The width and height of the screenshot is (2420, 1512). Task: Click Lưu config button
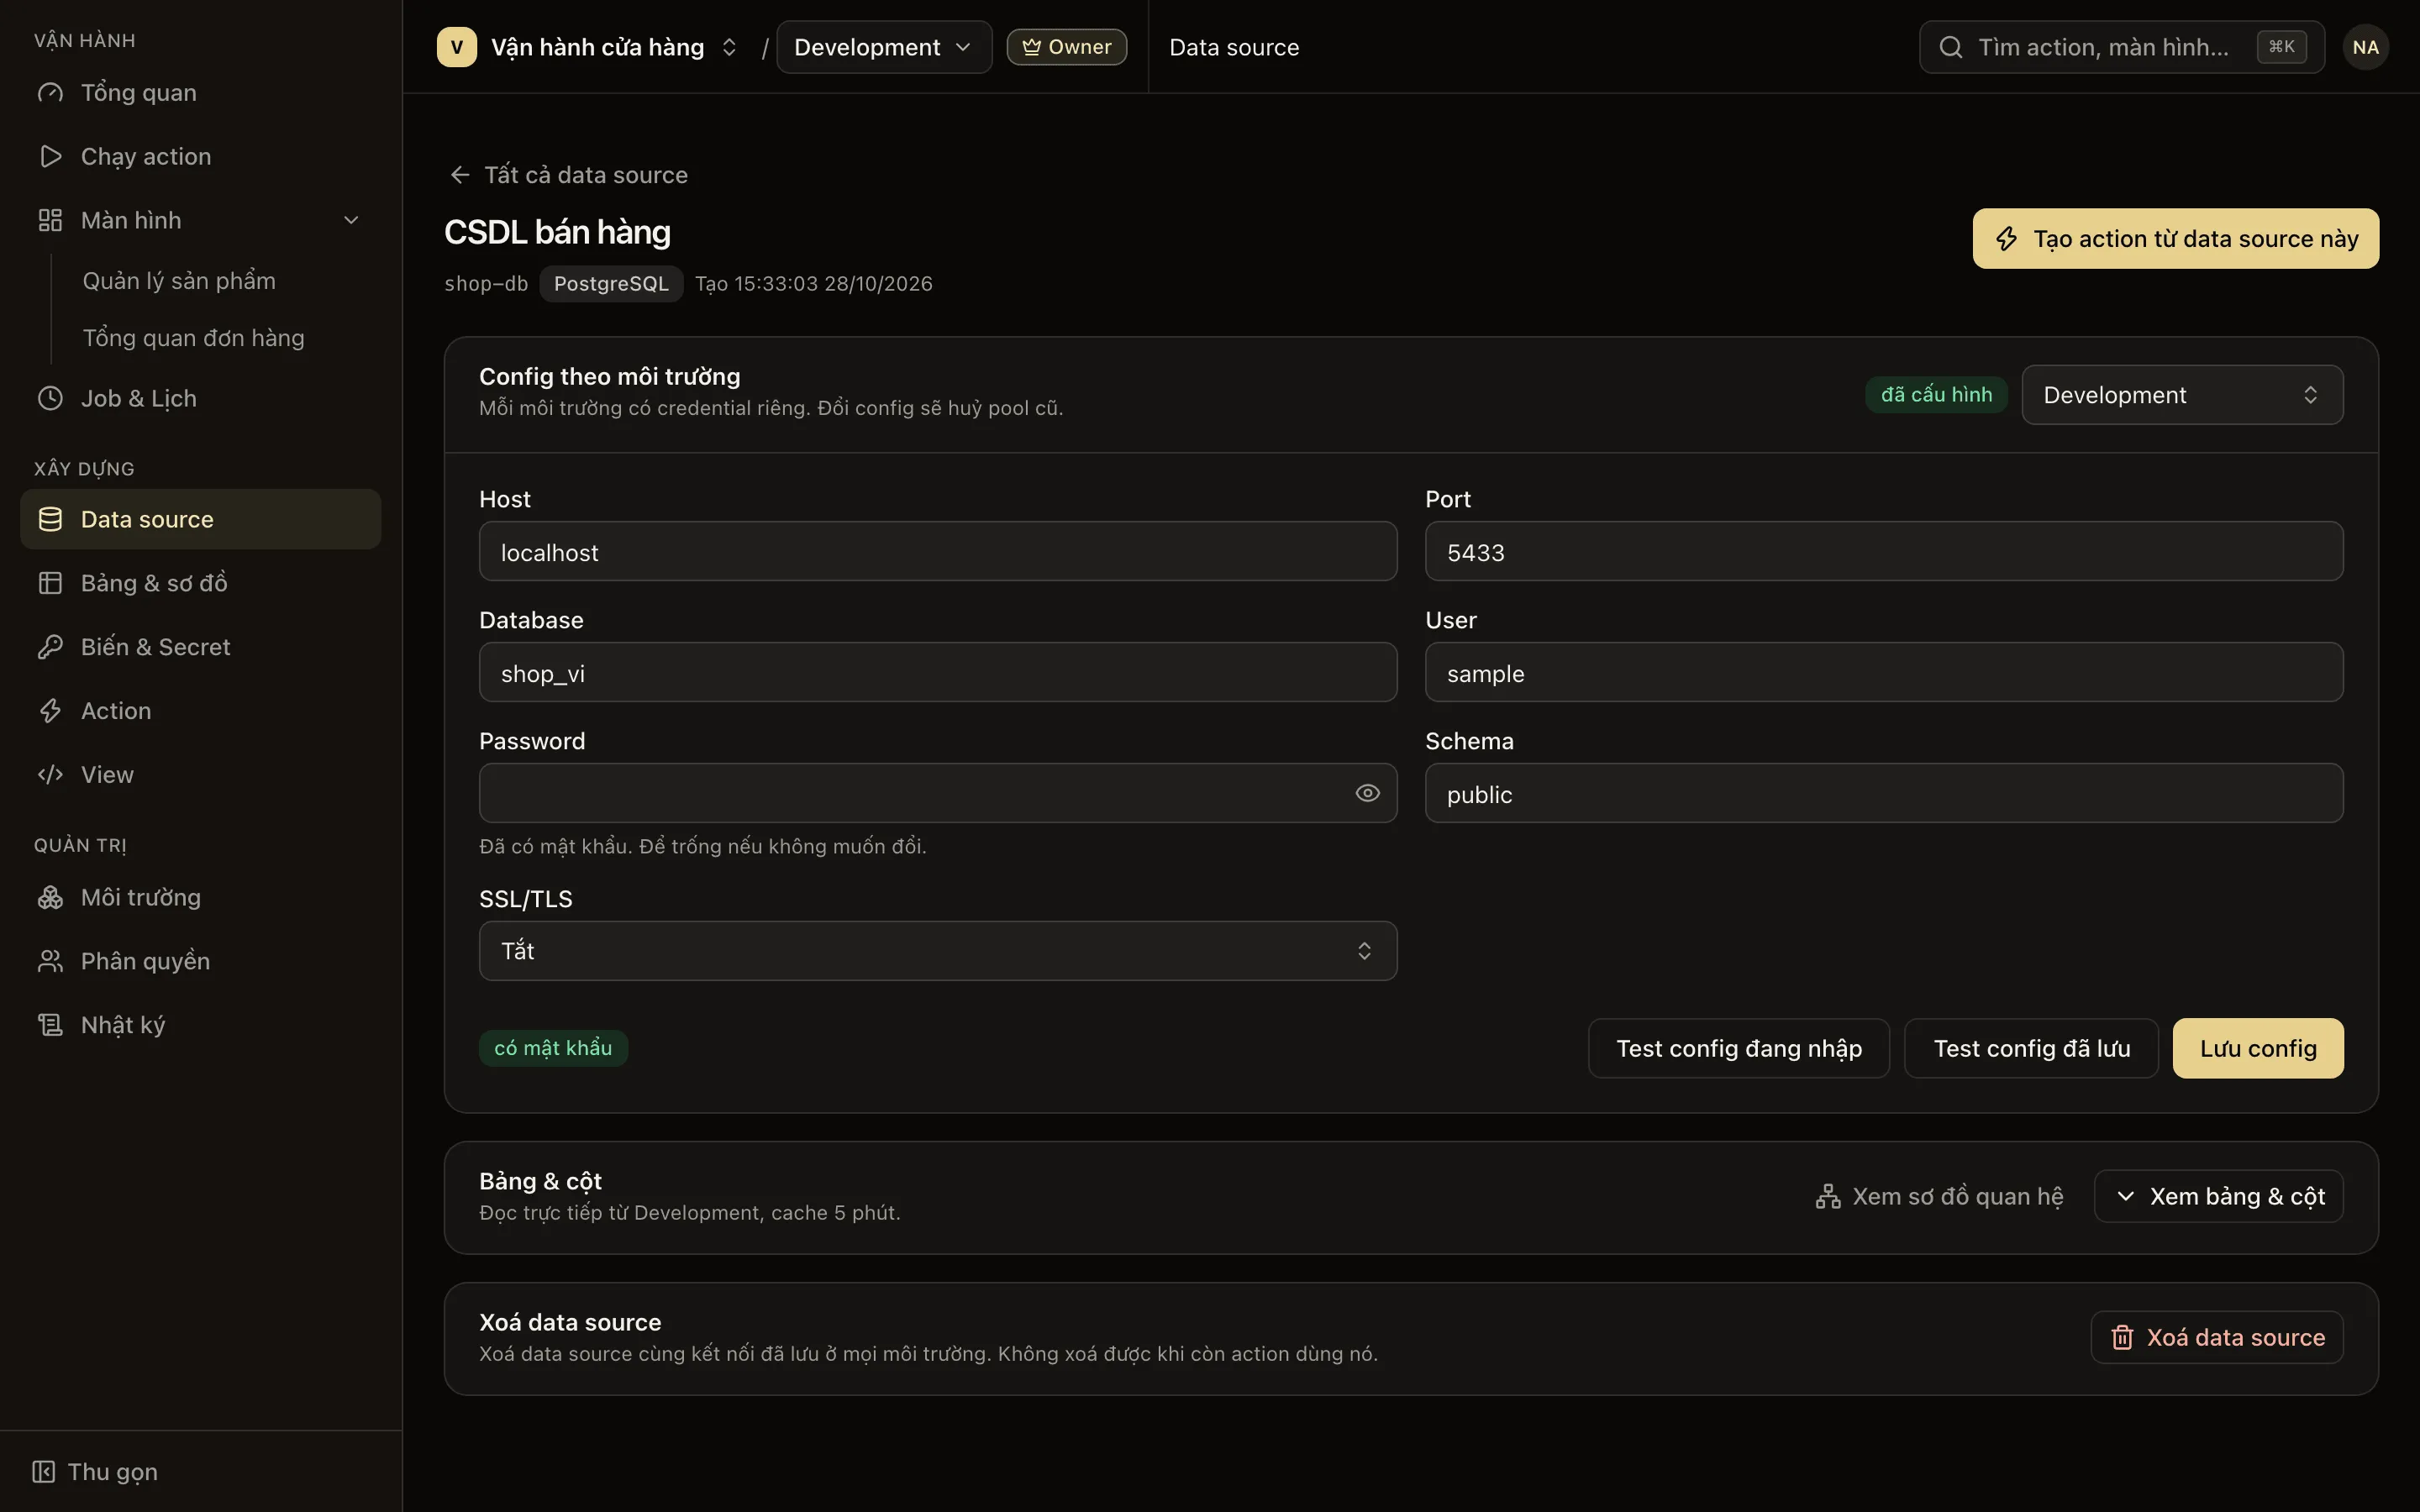pyautogui.click(x=2258, y=1048)
